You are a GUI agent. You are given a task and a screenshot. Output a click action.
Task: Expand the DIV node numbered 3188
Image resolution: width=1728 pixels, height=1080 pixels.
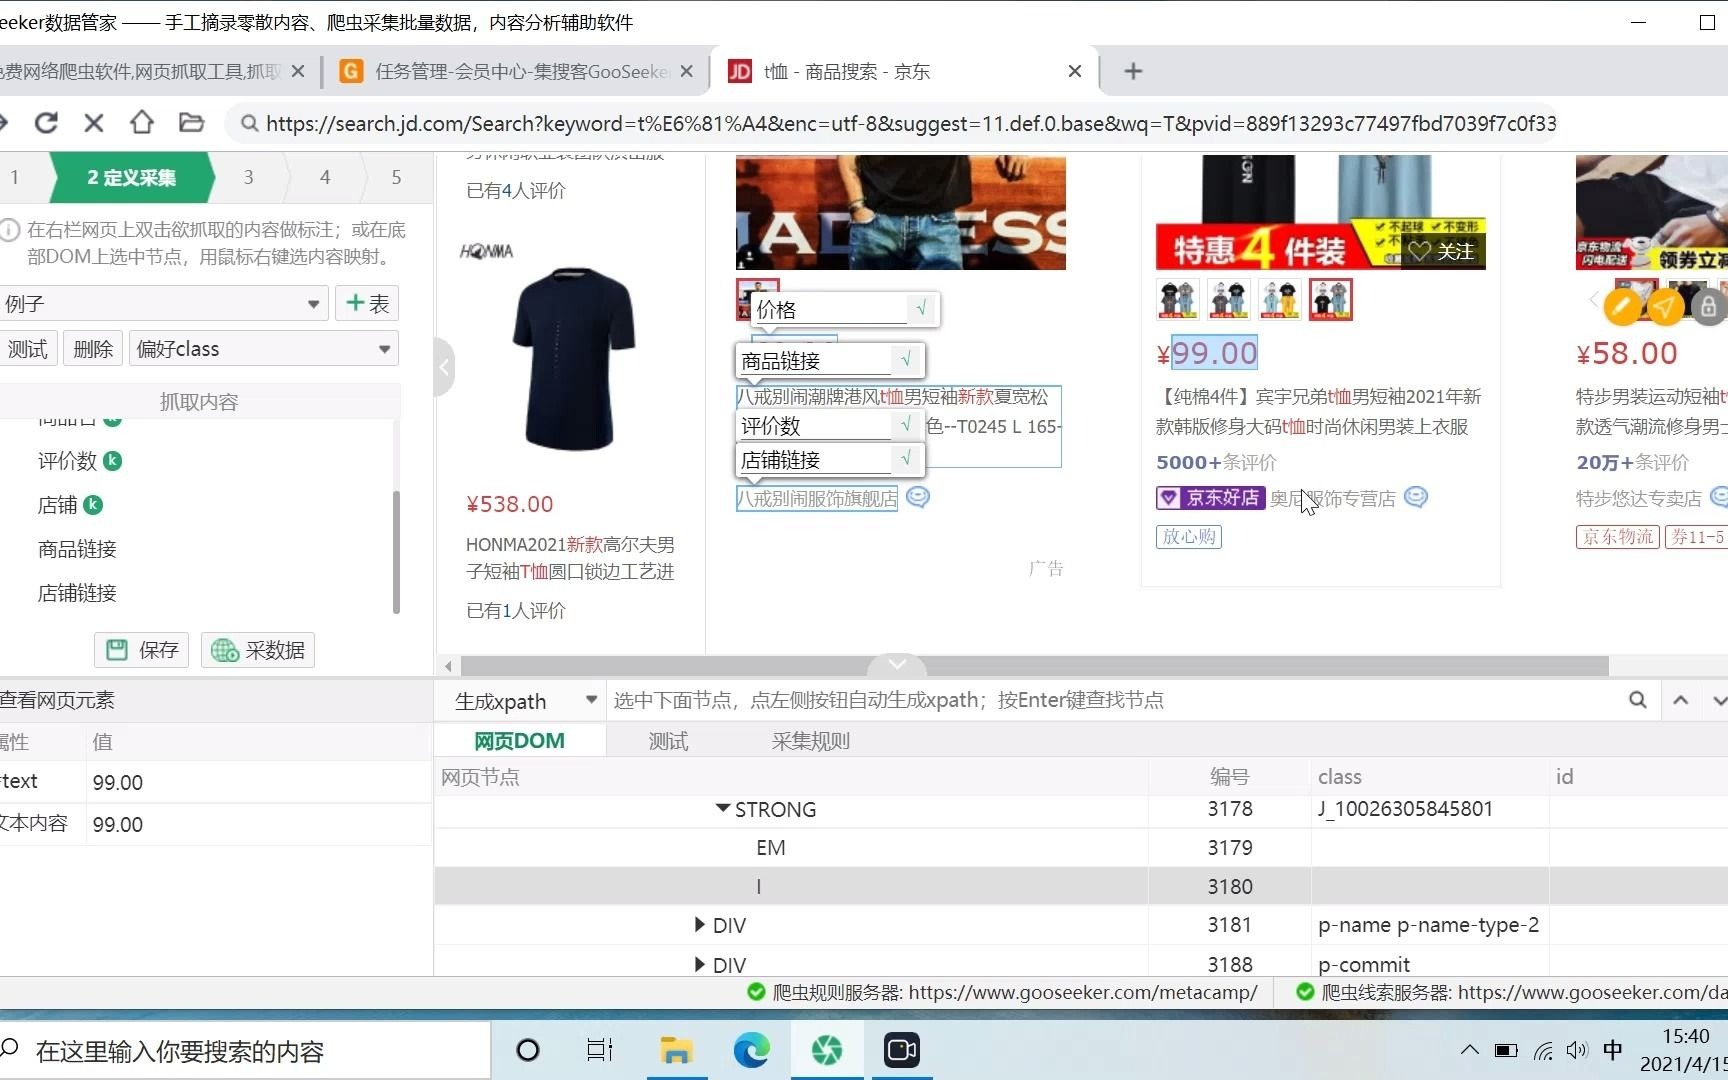[x=700, y=964]
